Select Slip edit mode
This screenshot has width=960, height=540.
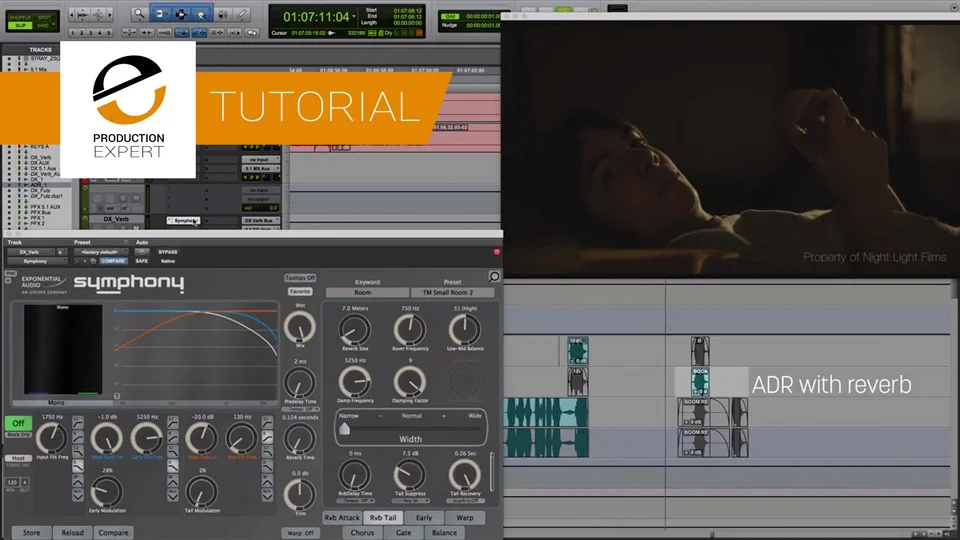pyautogui.click(x=21, y=25)
